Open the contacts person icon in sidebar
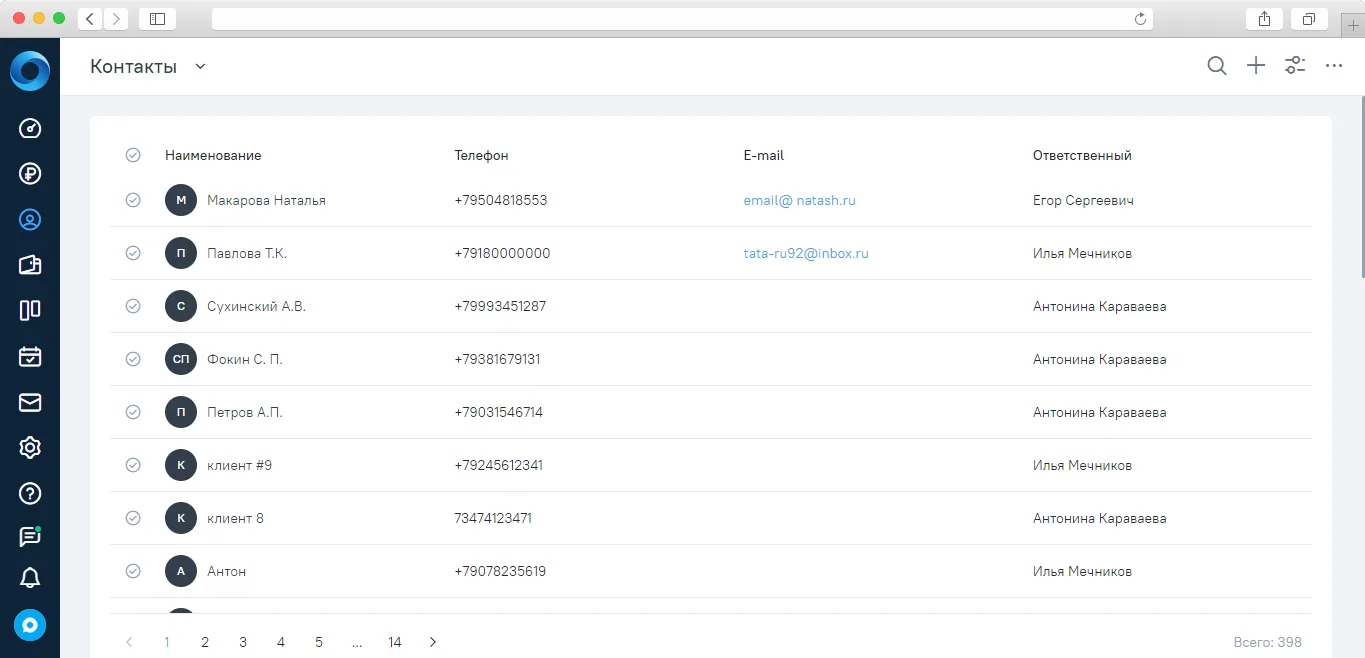Screen dimensions: 1365x658 [x=30, y=219]
